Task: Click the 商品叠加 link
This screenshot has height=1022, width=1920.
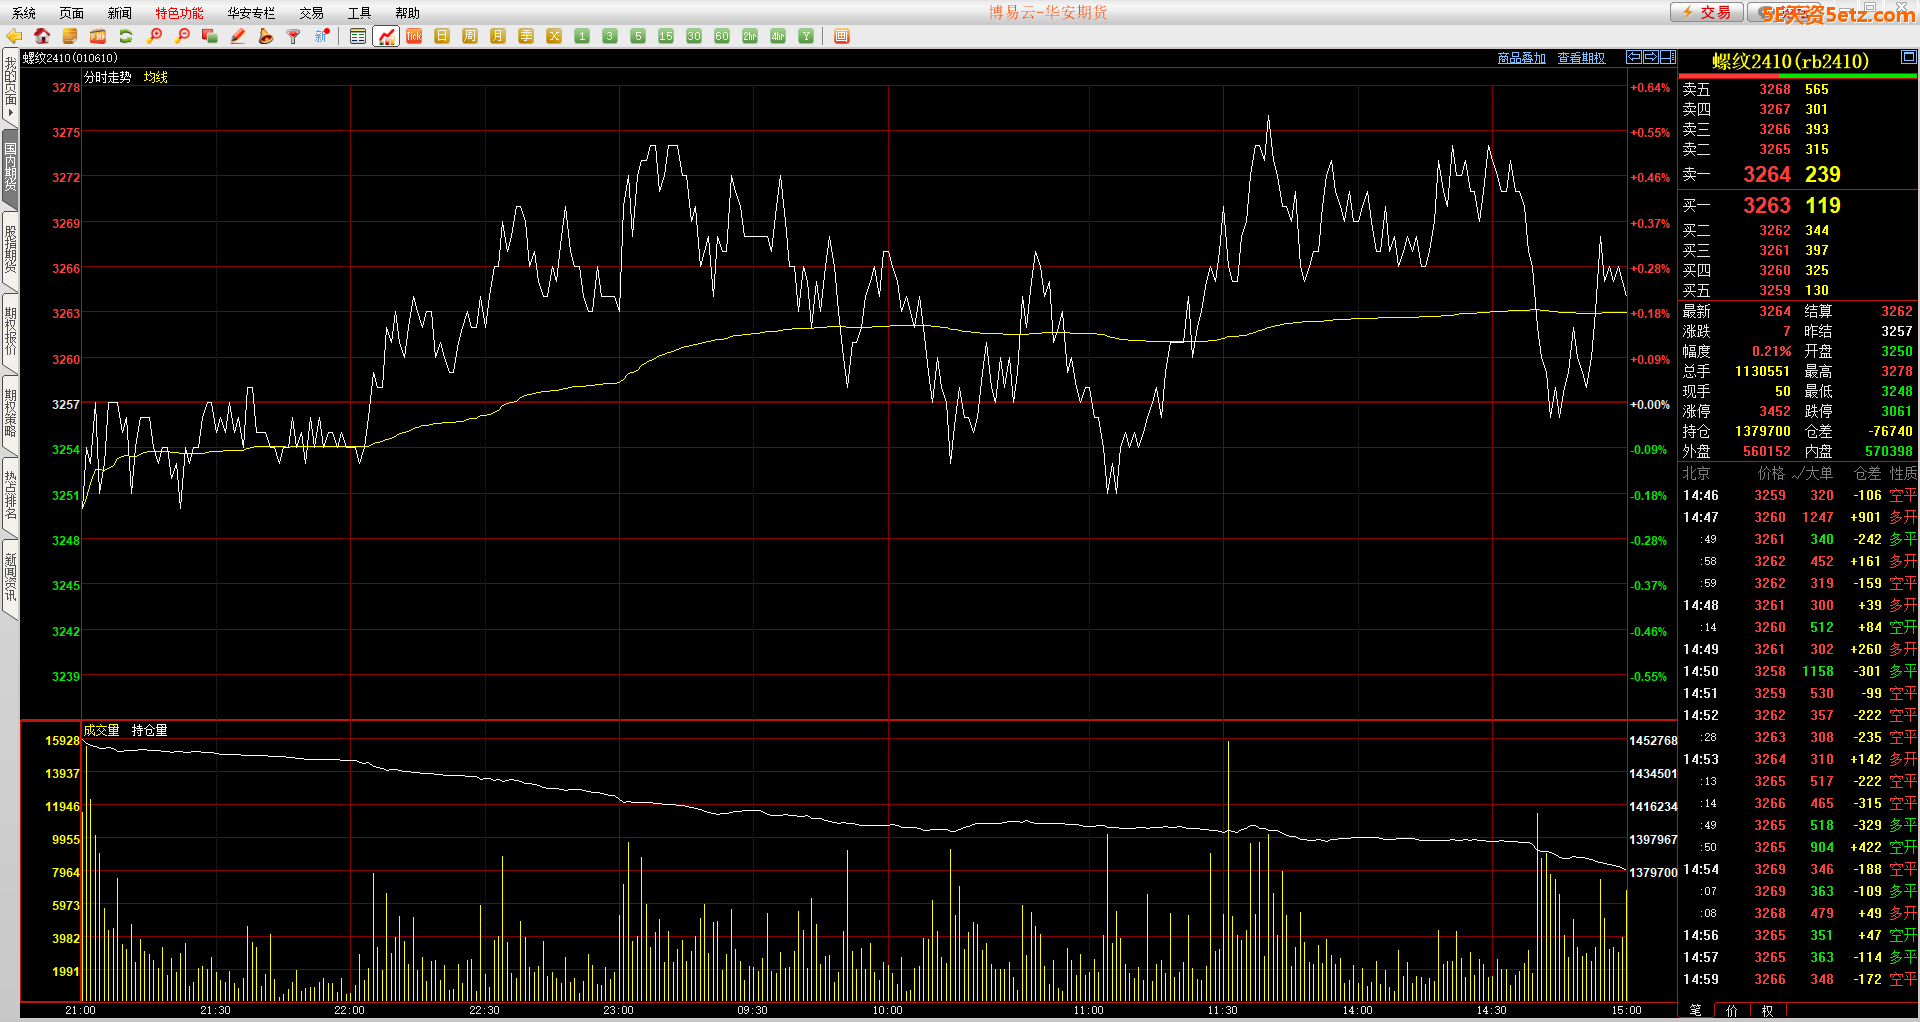Action: coord(1521,58)
